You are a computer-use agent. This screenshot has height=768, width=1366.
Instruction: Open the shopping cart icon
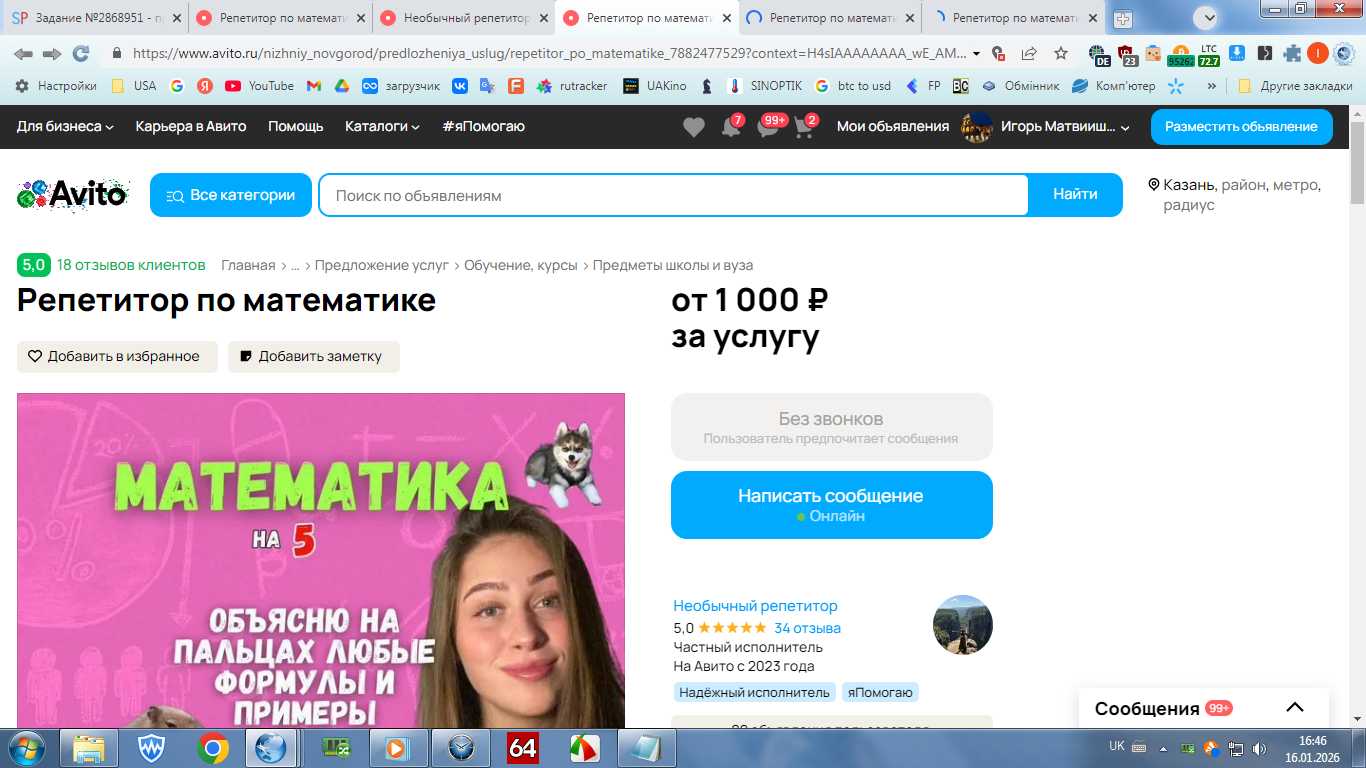pyautogui.click(x=805, y=127)
